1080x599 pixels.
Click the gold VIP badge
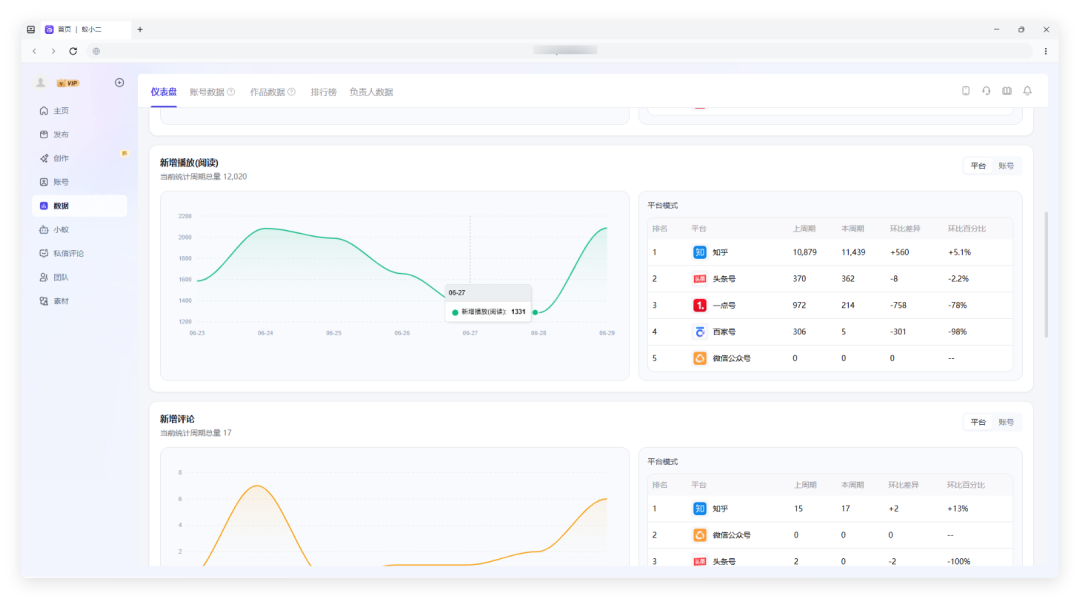pos(68,83)
